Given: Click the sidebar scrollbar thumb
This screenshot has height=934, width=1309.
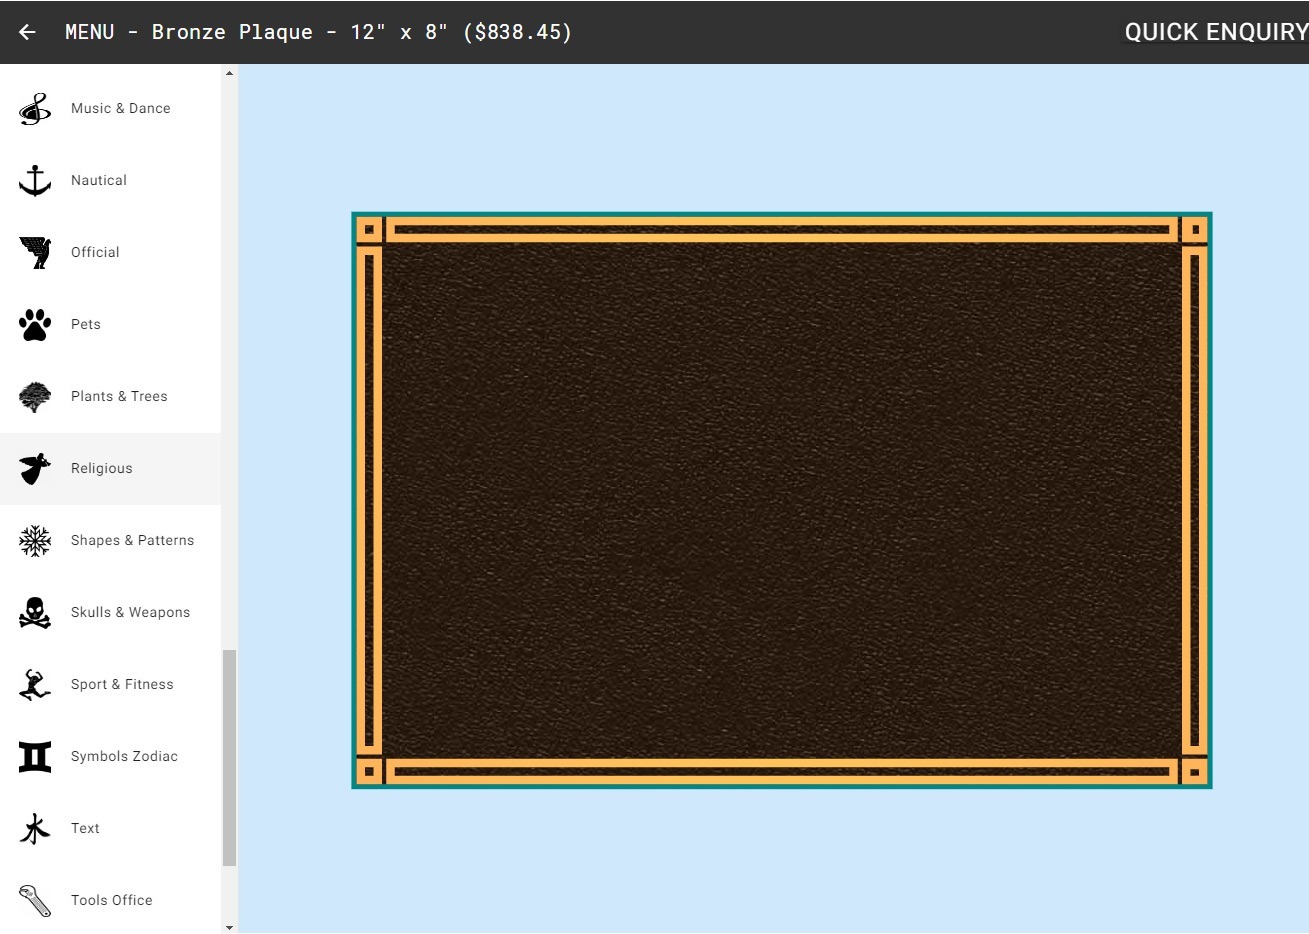Looking at the screenshot, I should [x=229, y=757].
